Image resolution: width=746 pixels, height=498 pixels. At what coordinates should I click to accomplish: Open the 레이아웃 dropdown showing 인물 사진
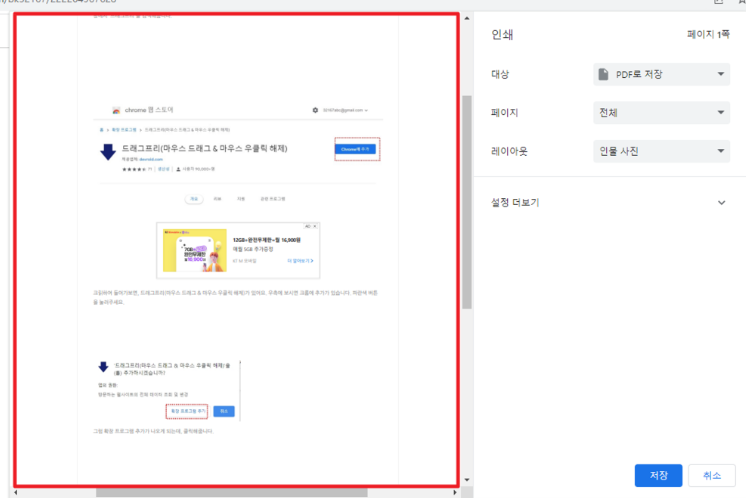[661, 151]
